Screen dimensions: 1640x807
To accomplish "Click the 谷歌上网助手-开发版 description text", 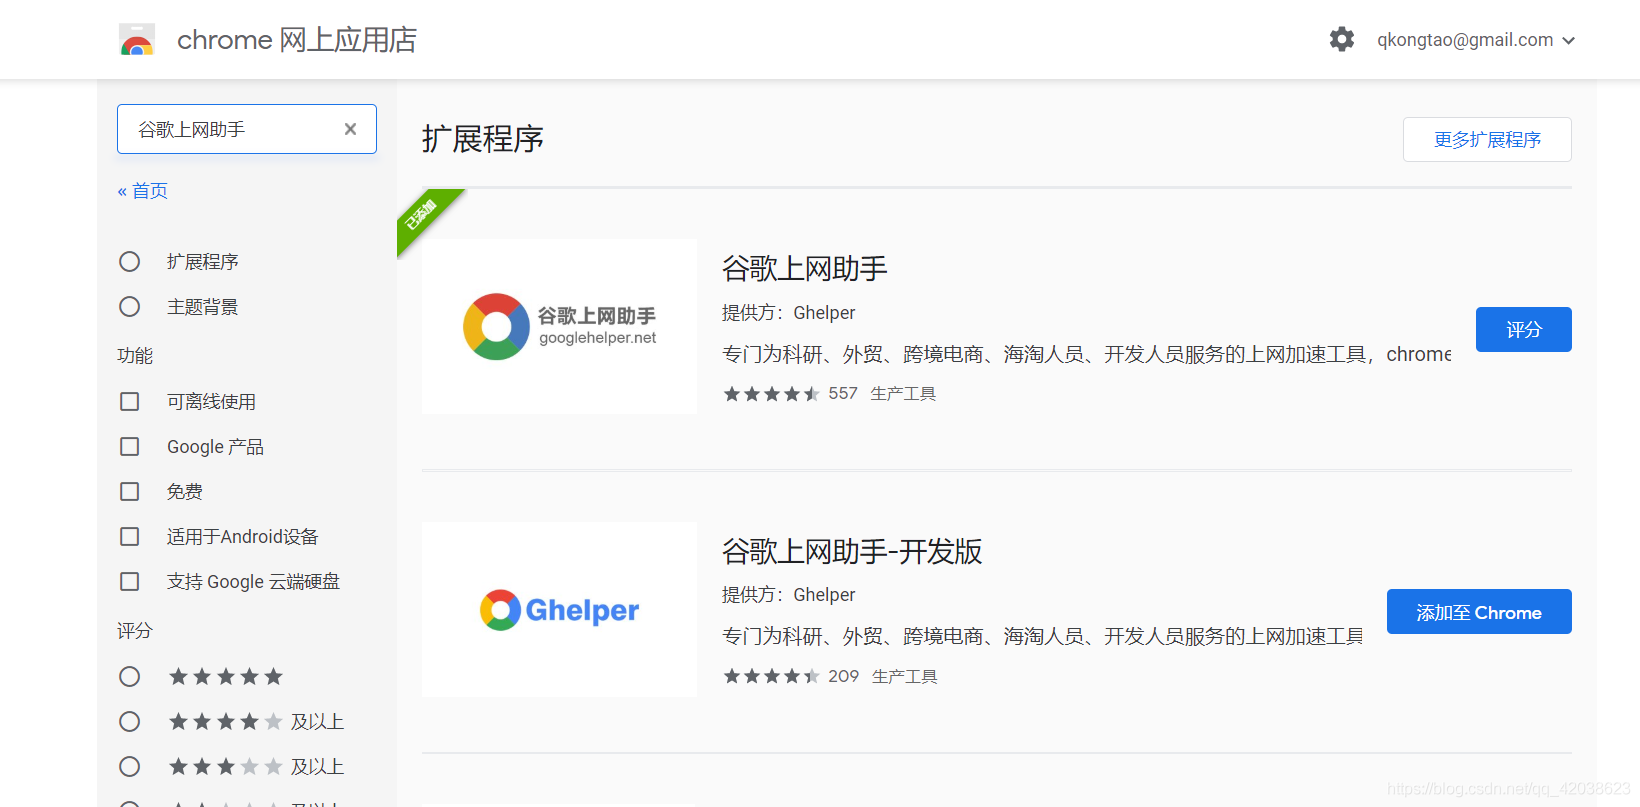I will [1043, 637].
